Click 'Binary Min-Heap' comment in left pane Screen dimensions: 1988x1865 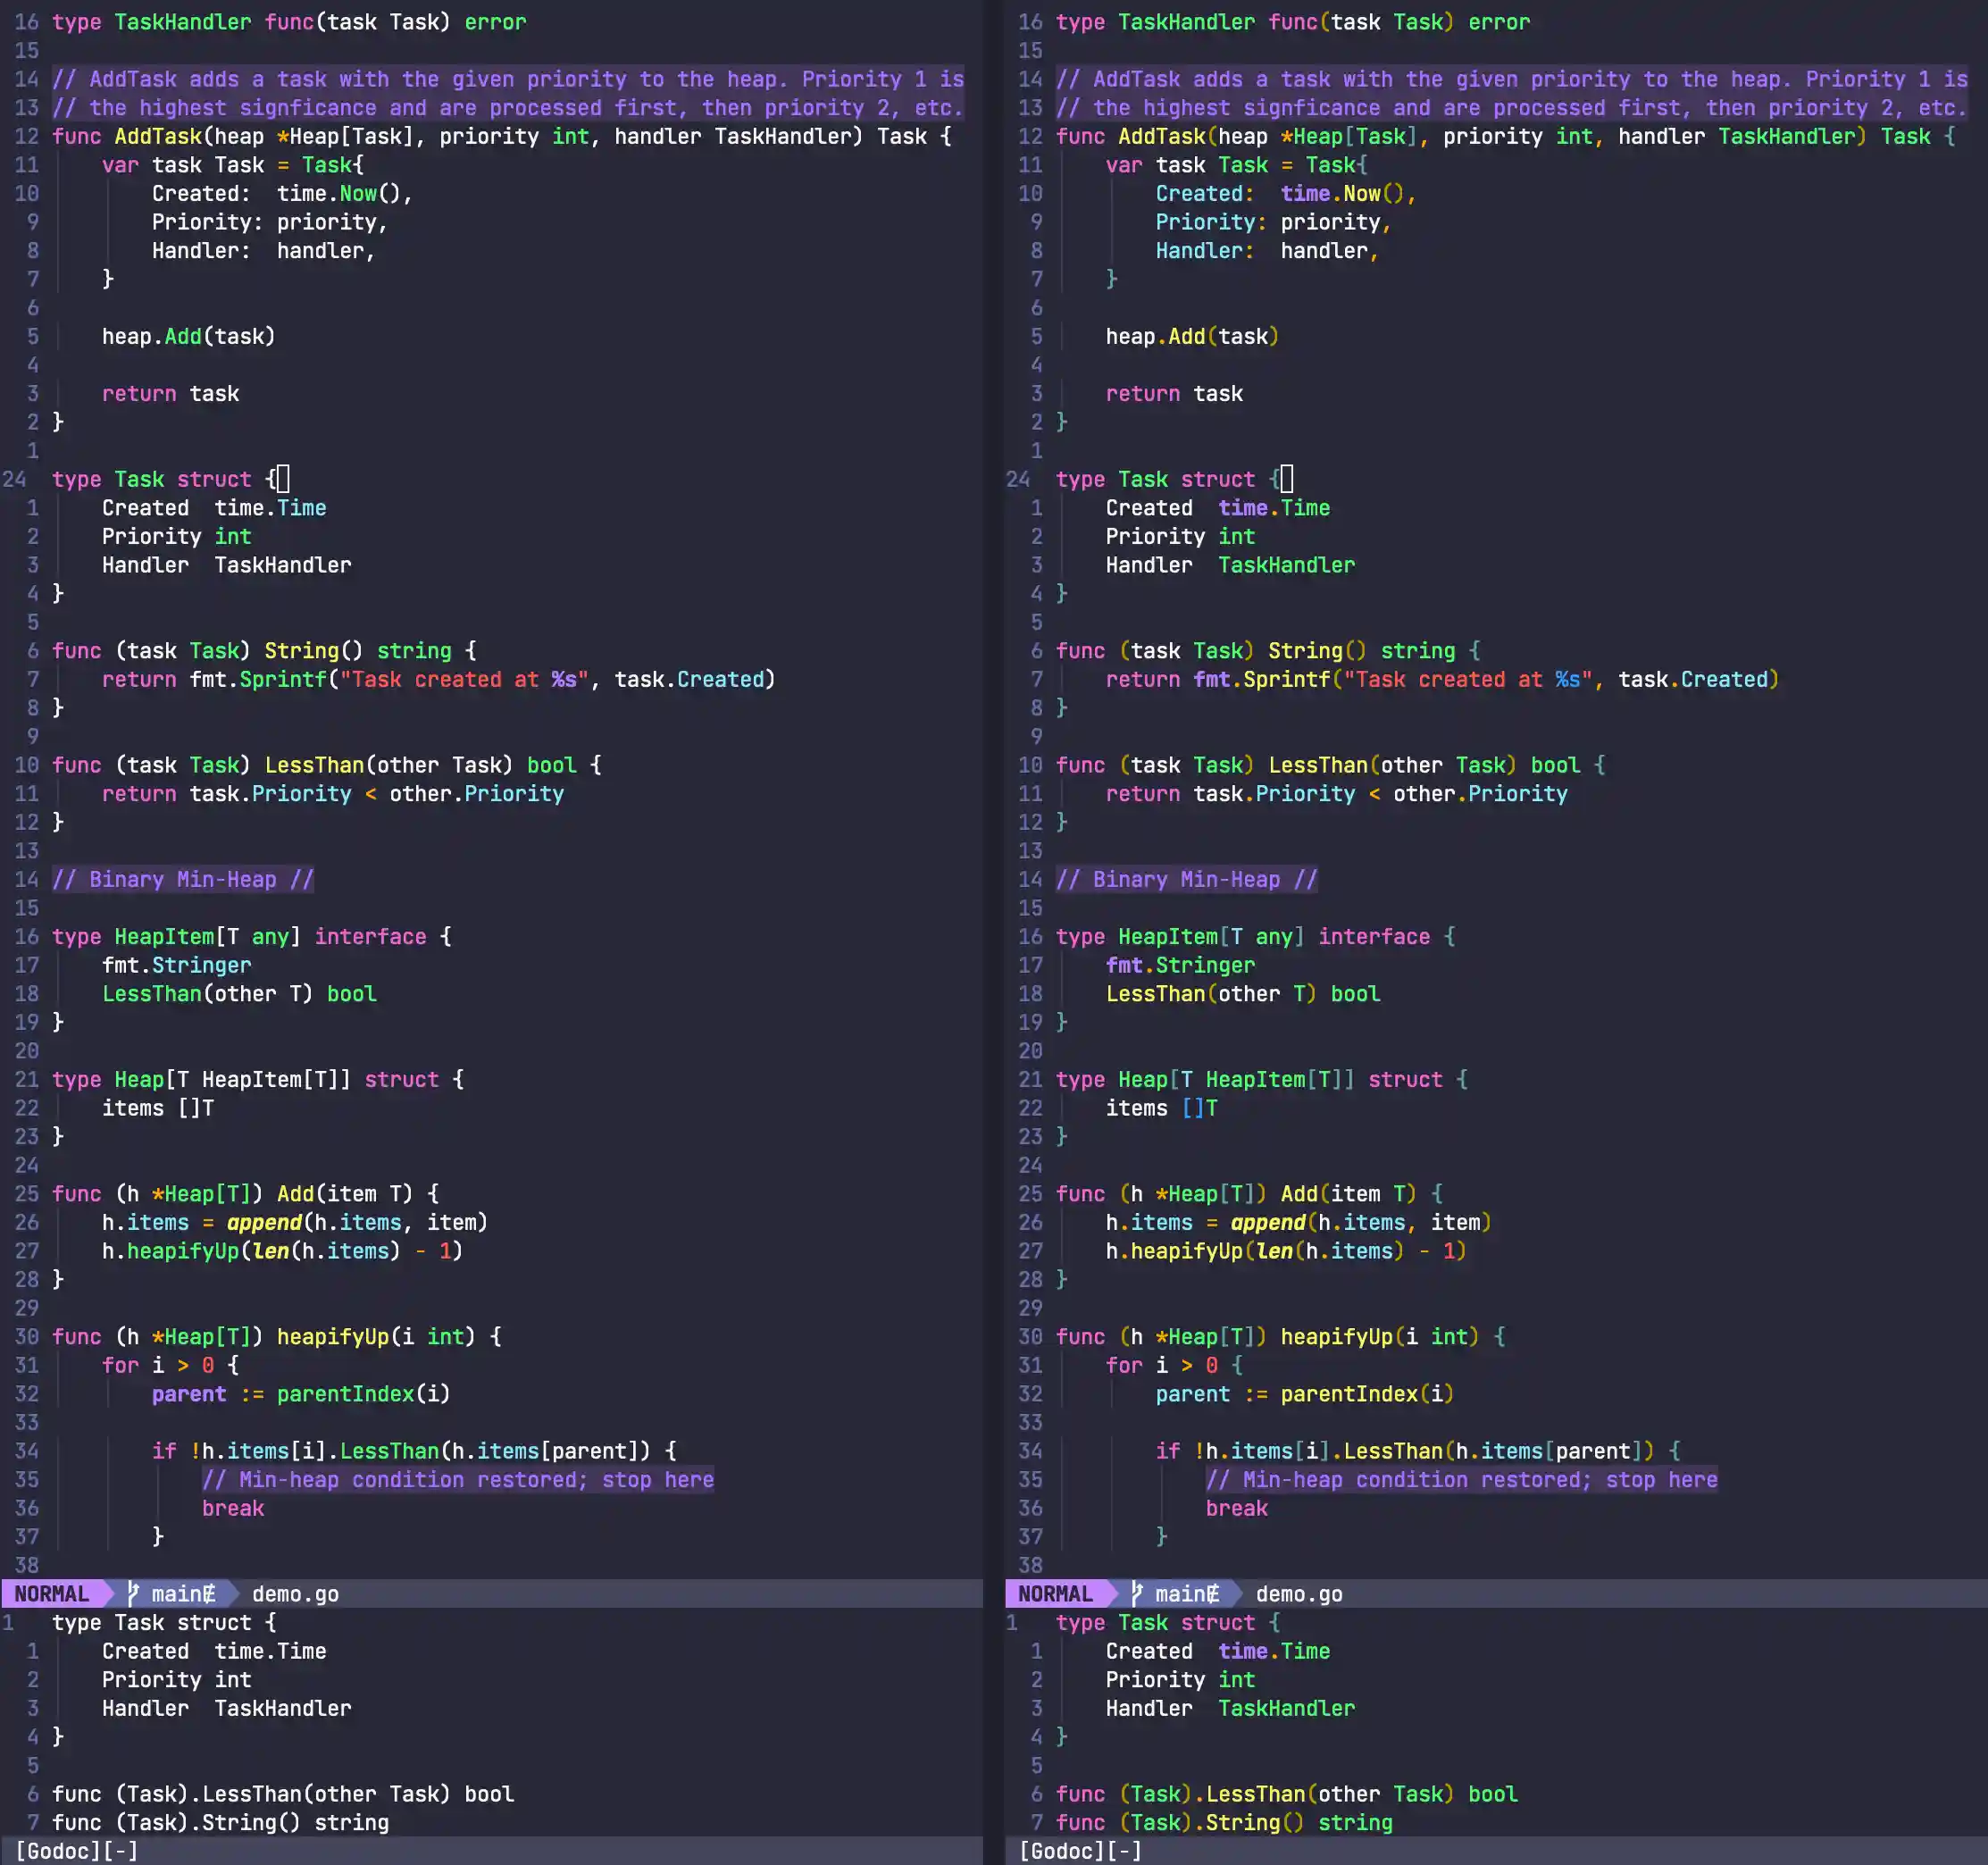click(x=183, y=879)
